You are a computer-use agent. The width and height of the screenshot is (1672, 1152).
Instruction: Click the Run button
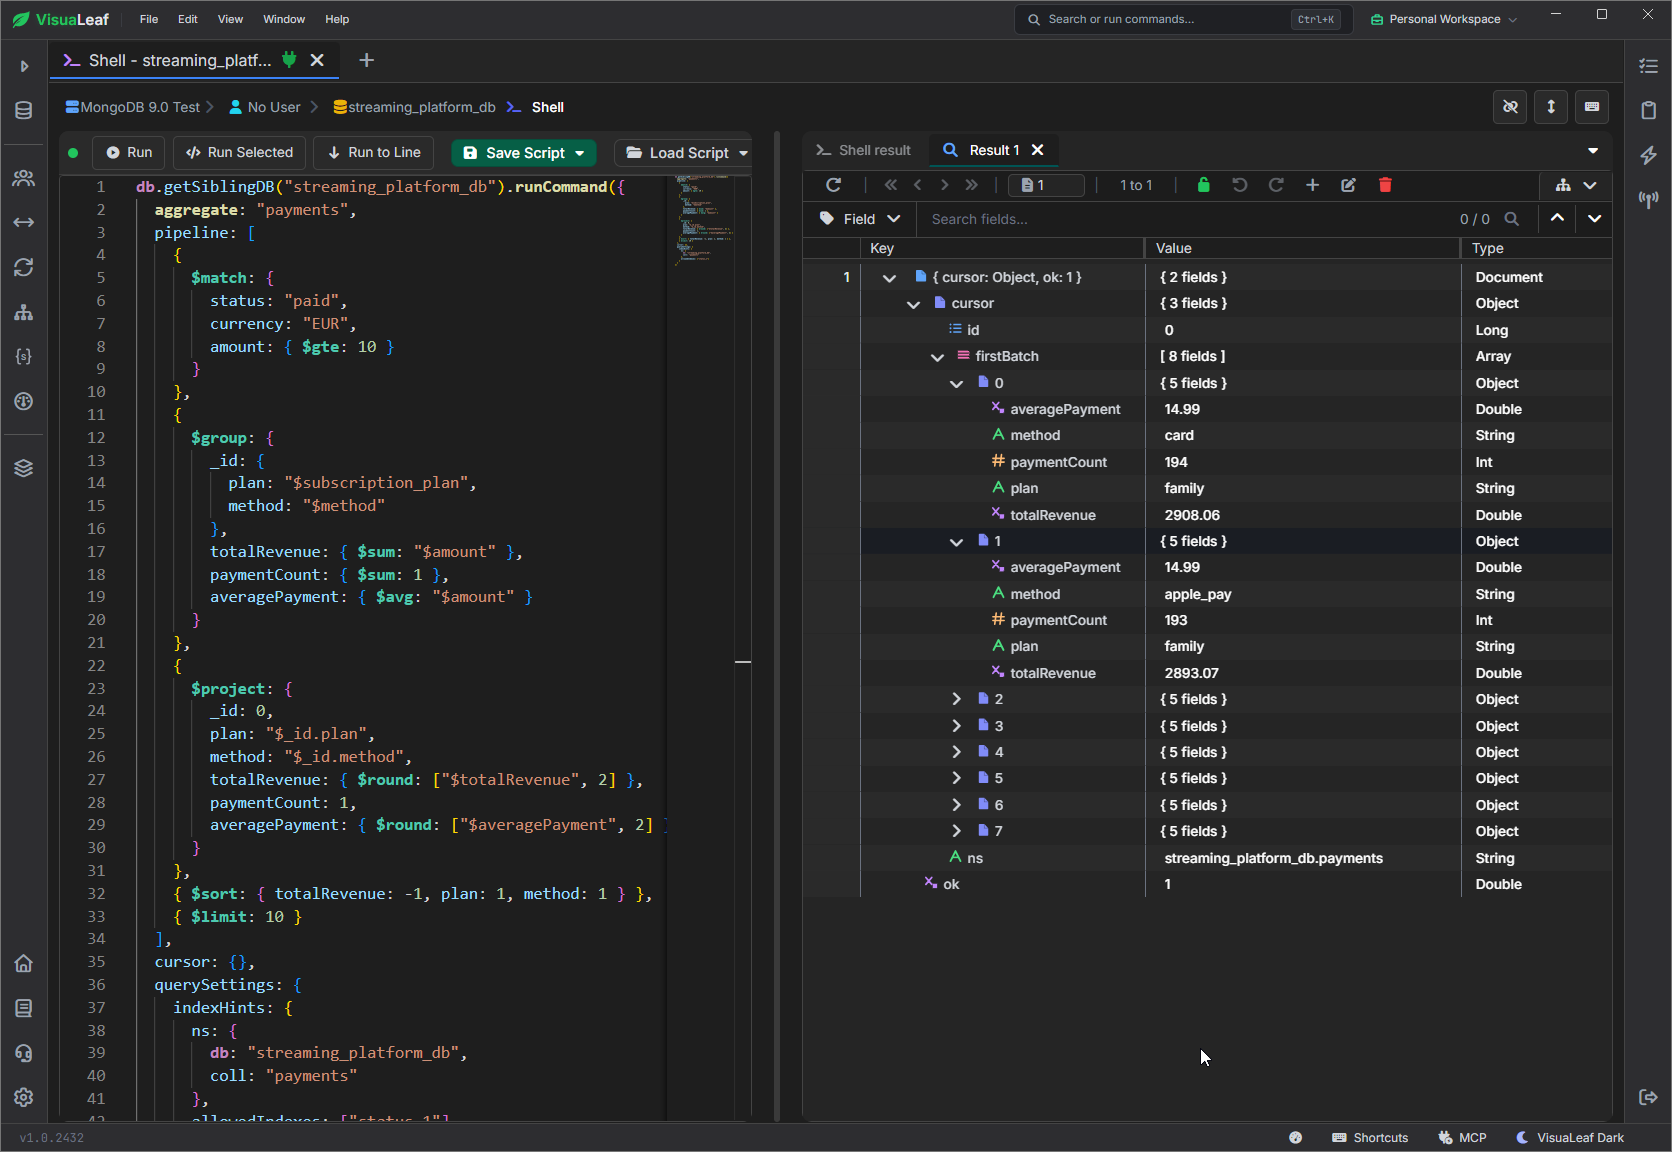(129, 153)
